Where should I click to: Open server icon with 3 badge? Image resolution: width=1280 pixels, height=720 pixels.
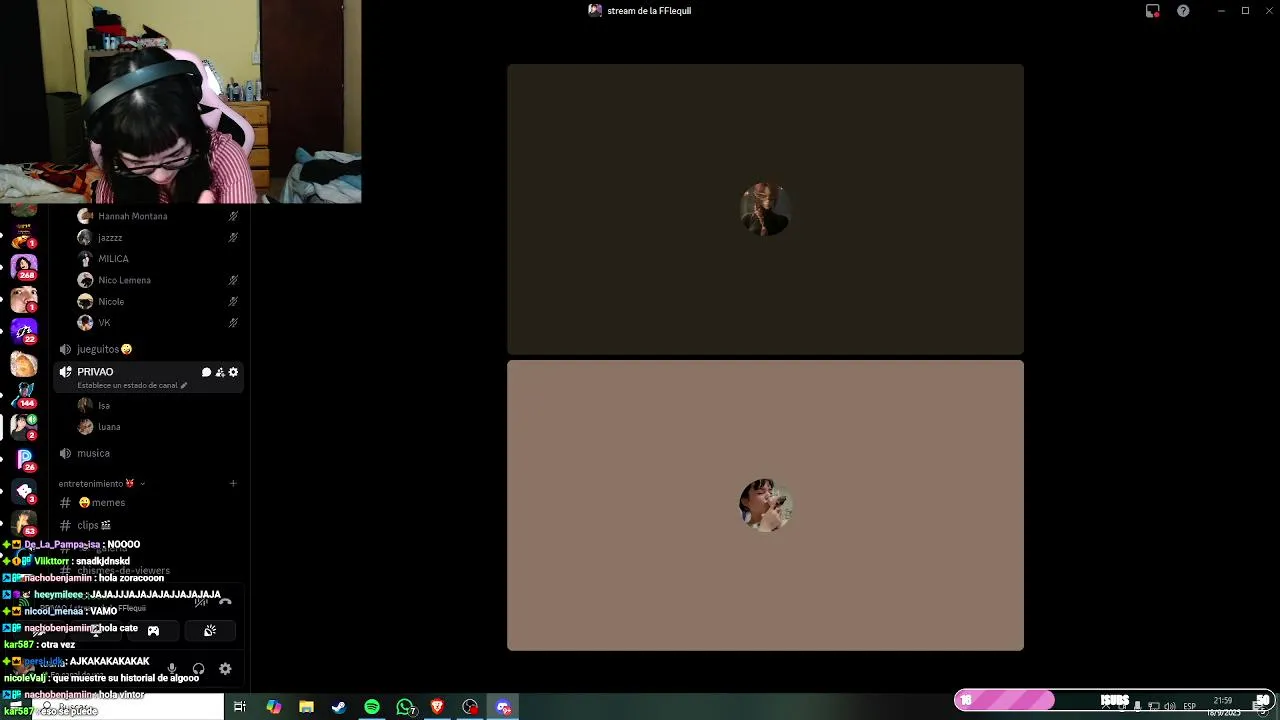(24, 491)
